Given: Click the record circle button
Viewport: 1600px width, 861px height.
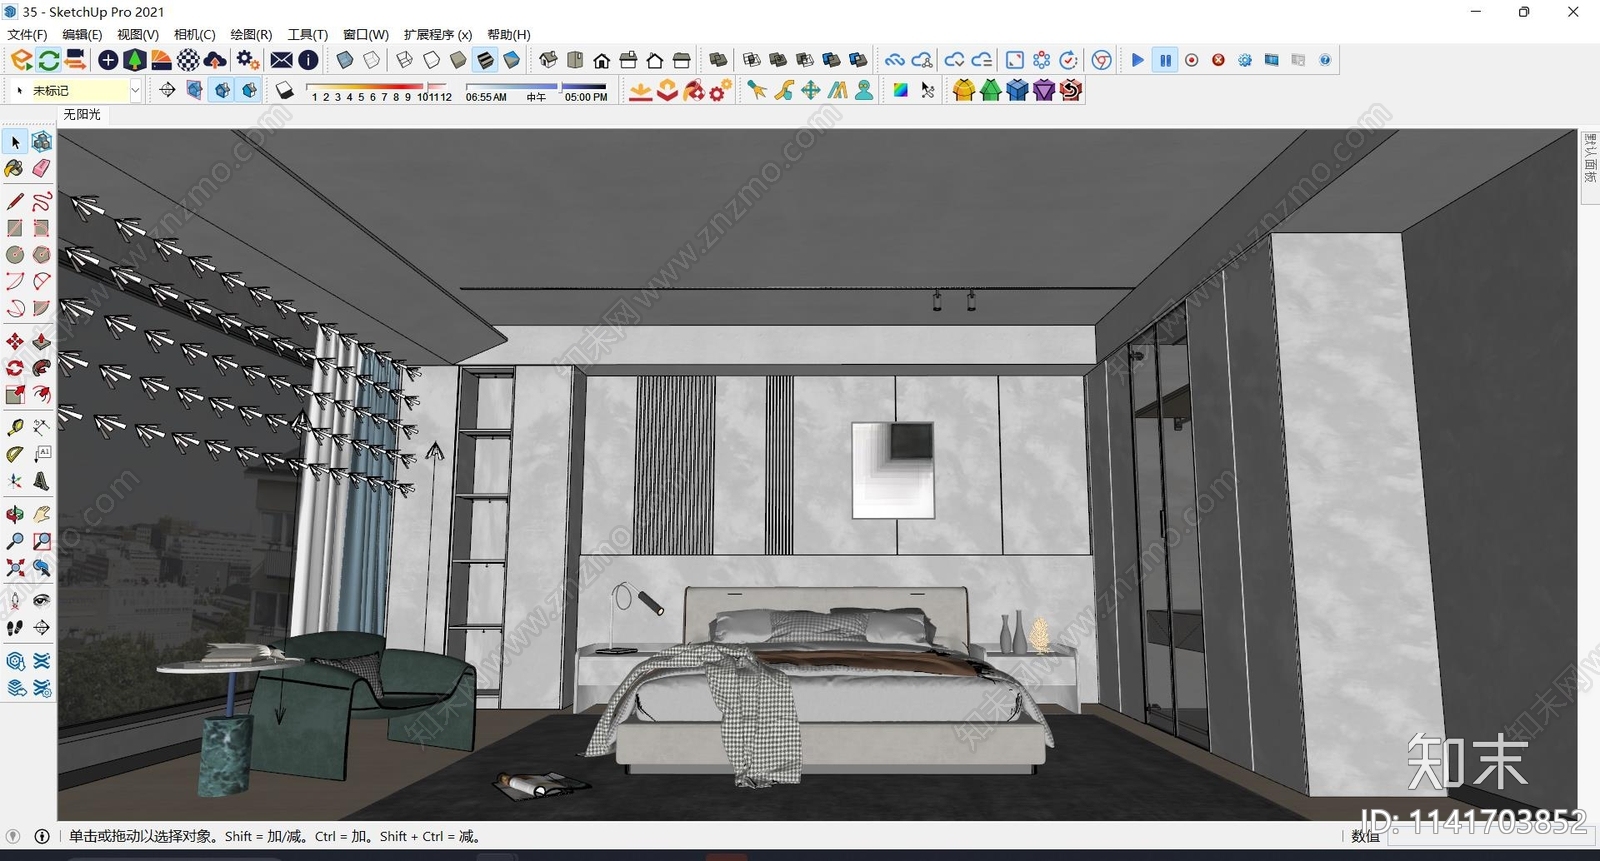Looking at the screenshot, I should coord(1192,60).
